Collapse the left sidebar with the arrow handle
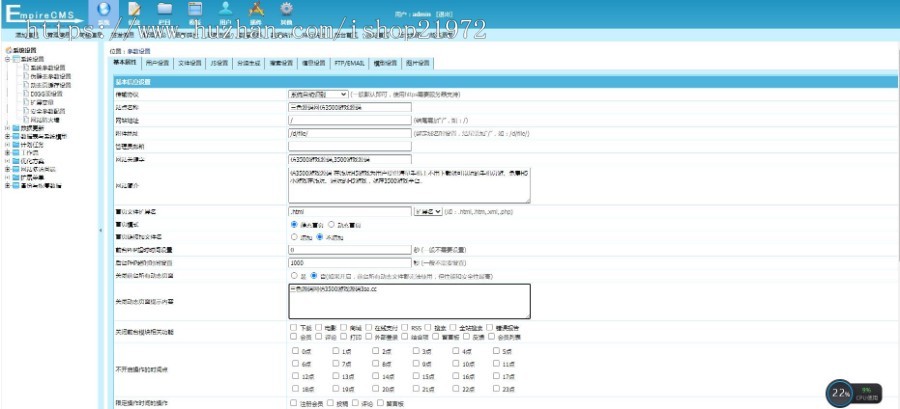 tap(100, 230)
